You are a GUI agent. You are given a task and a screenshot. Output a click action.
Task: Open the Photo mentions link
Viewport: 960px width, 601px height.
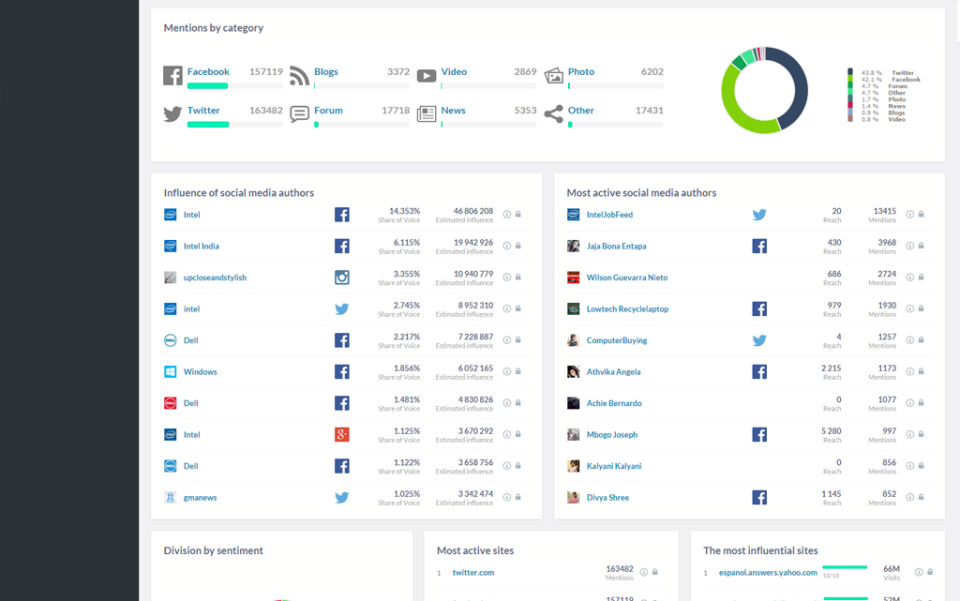point(581,72)
